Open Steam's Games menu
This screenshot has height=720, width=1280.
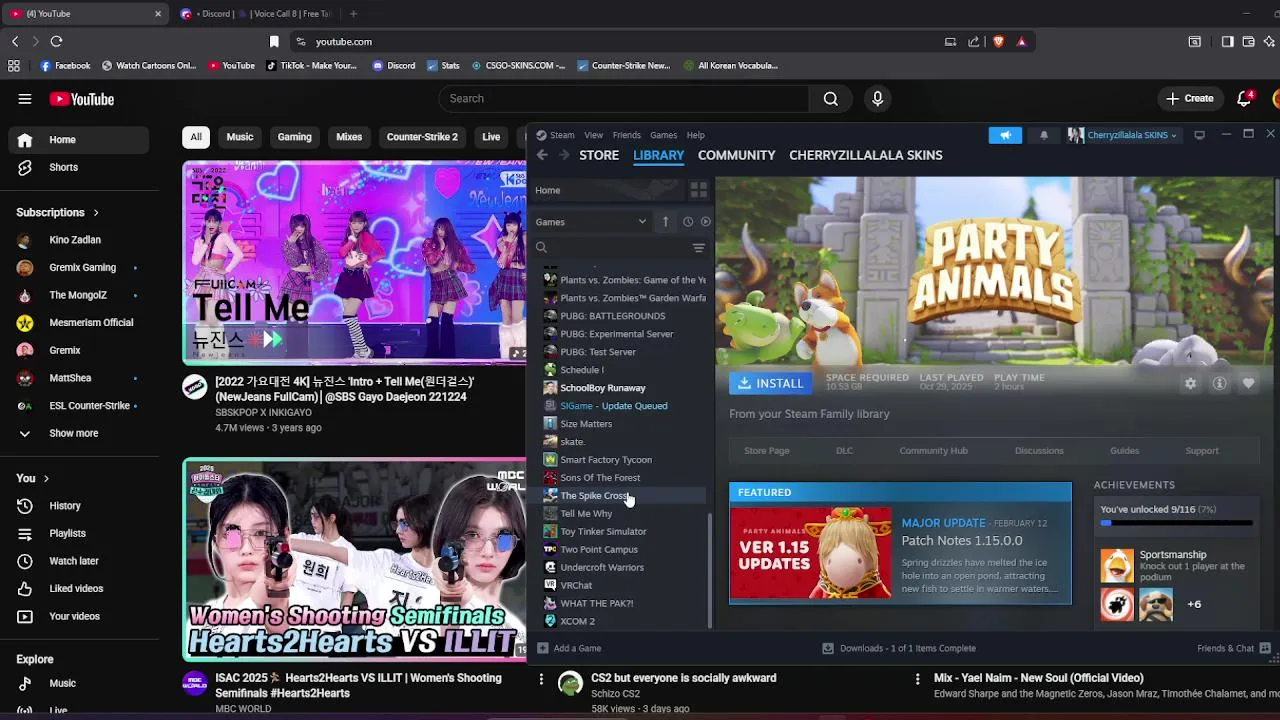tap(663, 135)
